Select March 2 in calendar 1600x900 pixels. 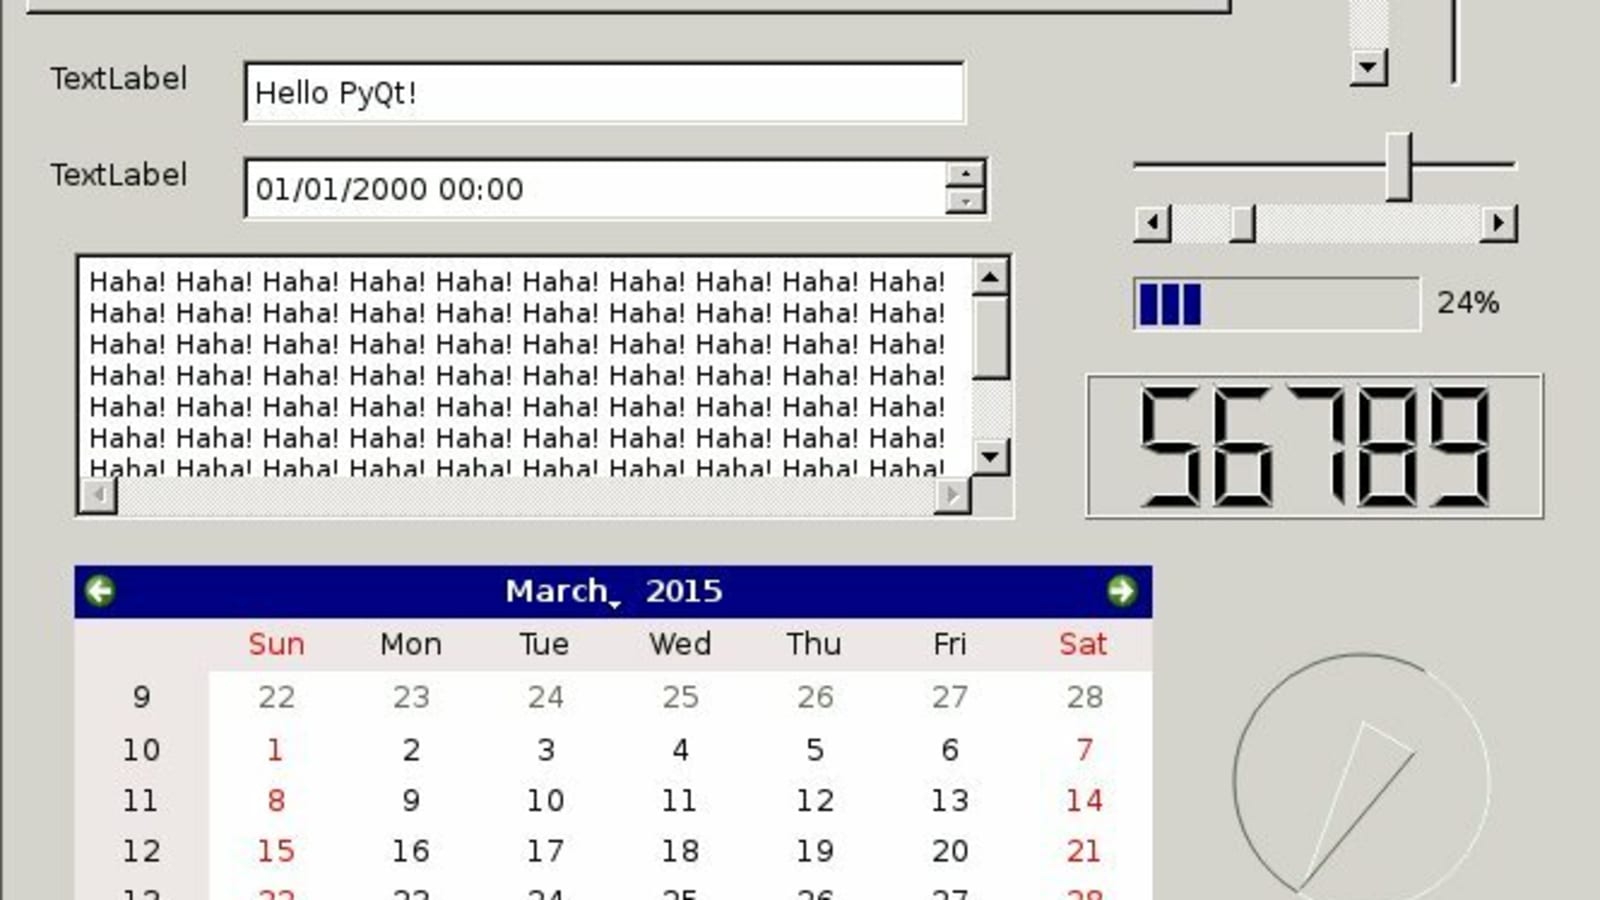[x=411, y=749]
